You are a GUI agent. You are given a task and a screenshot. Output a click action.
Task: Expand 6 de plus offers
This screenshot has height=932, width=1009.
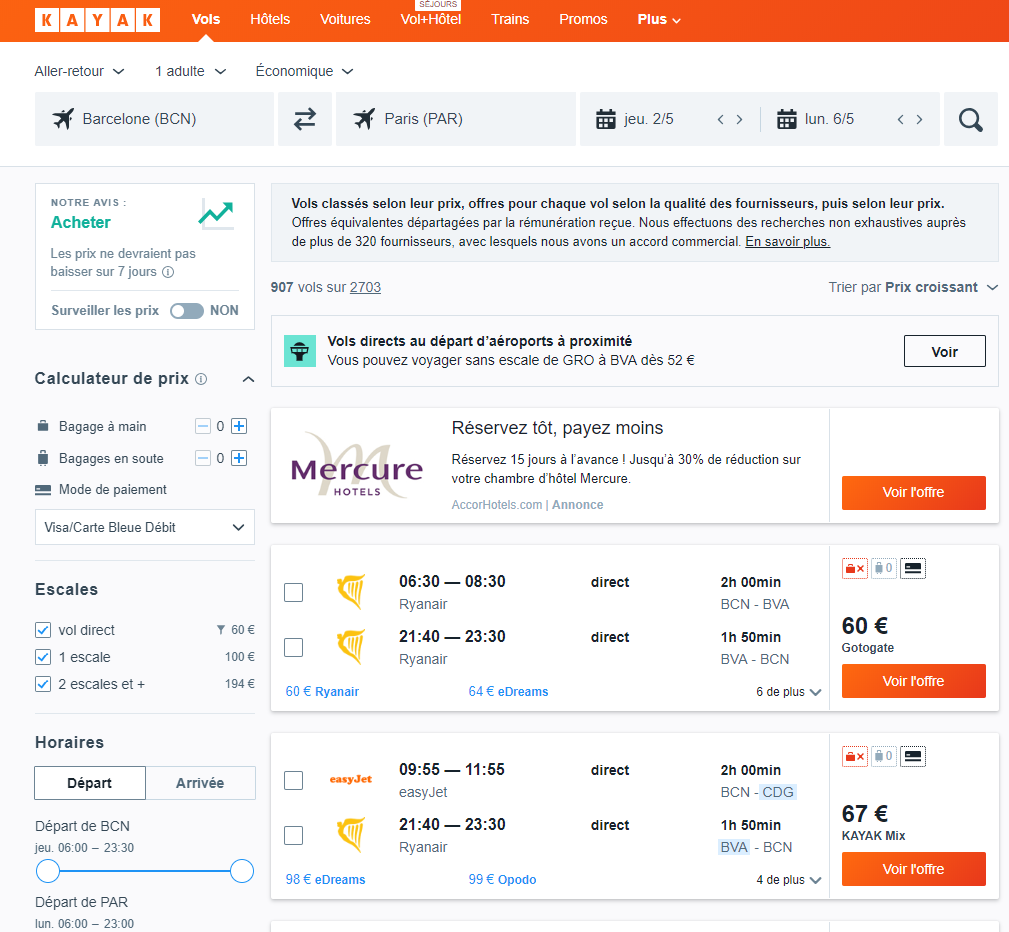point(788,692)
